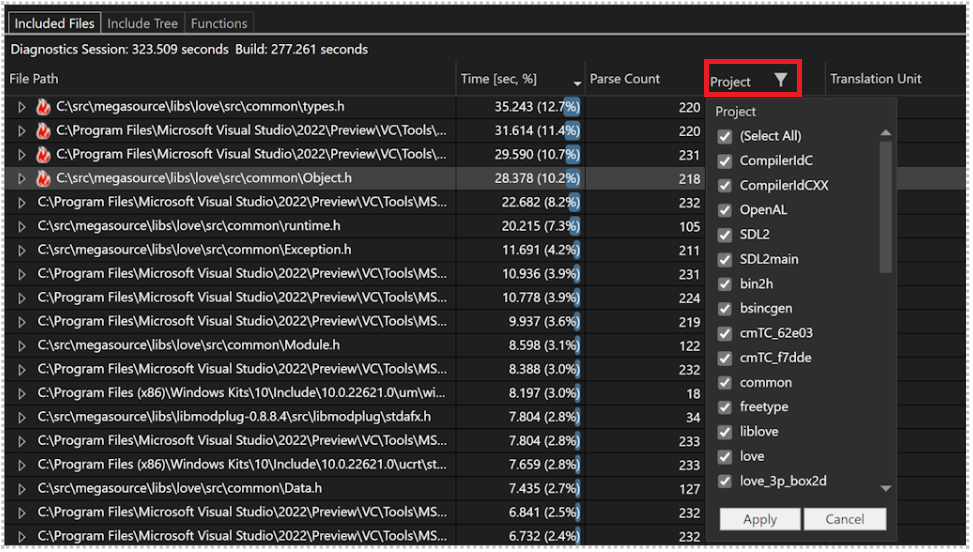Expand the runtime.h tree row
Screen dimensions: 973x552
[x=21, y=226]
